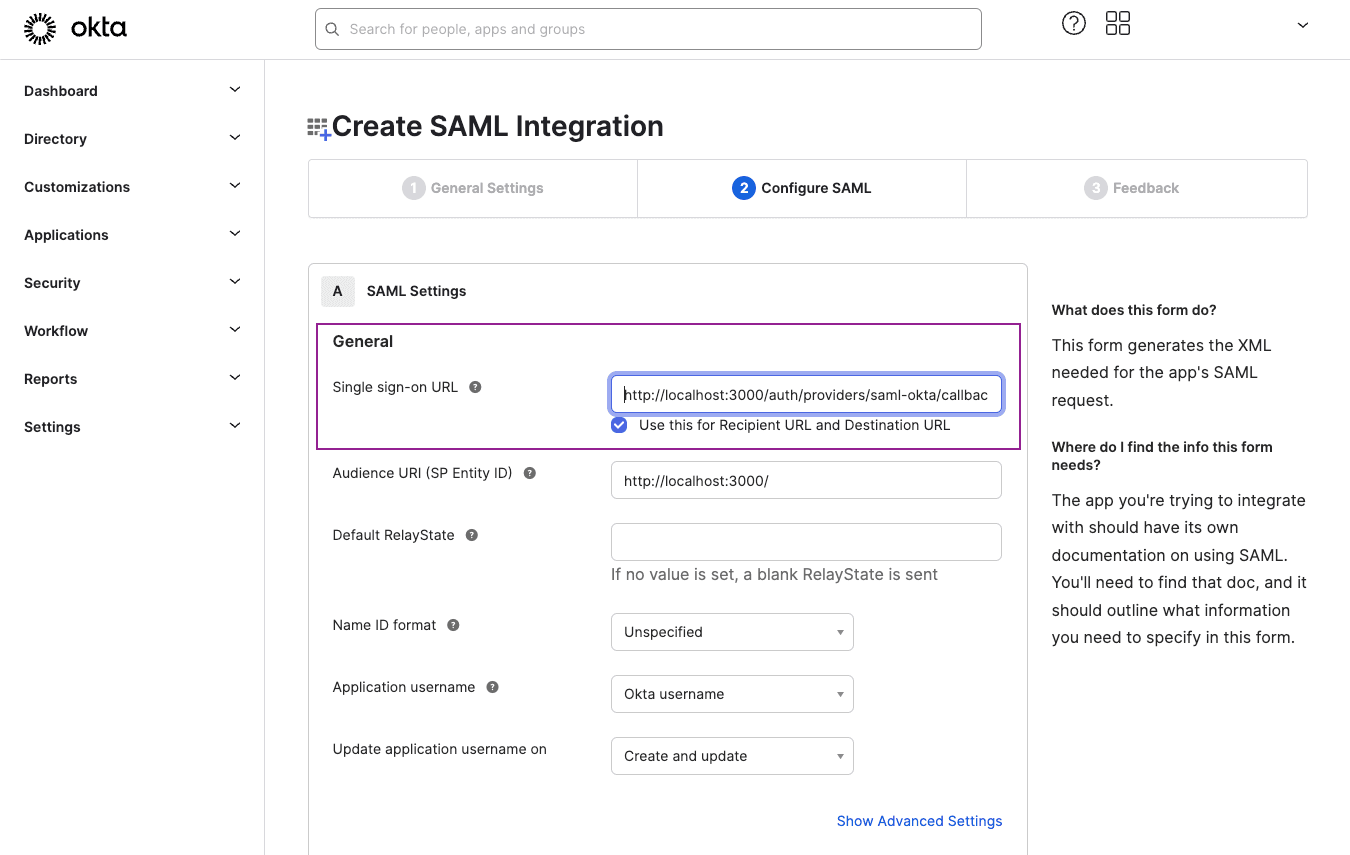Image resolution: width=1350 pixels, height=855 pixels.
Task: Click the Default RelayState input field
Action: (806, 542)
